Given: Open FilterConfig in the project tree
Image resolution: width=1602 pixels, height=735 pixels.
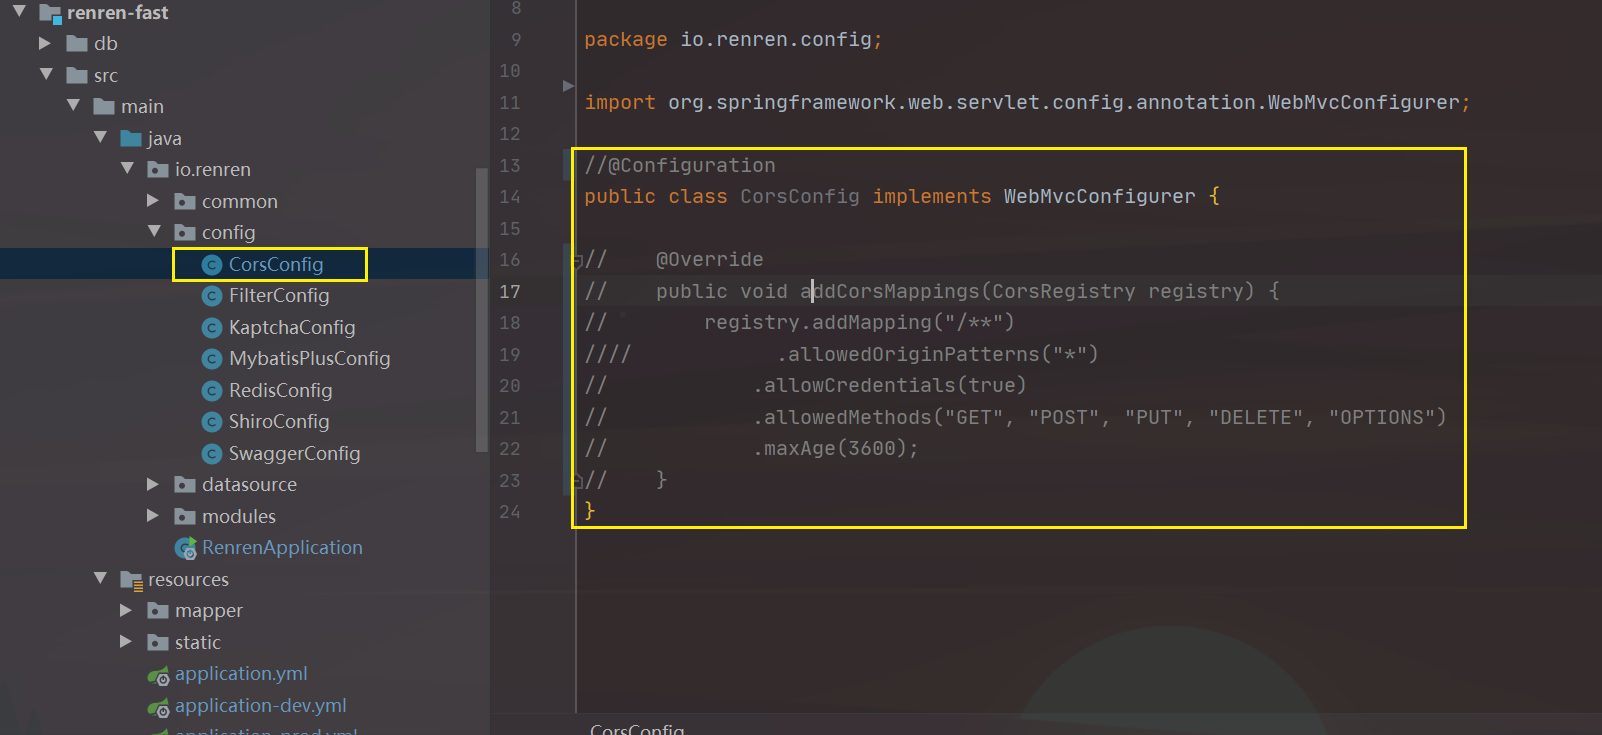Looking at the screenshot, I should point(279,296).
